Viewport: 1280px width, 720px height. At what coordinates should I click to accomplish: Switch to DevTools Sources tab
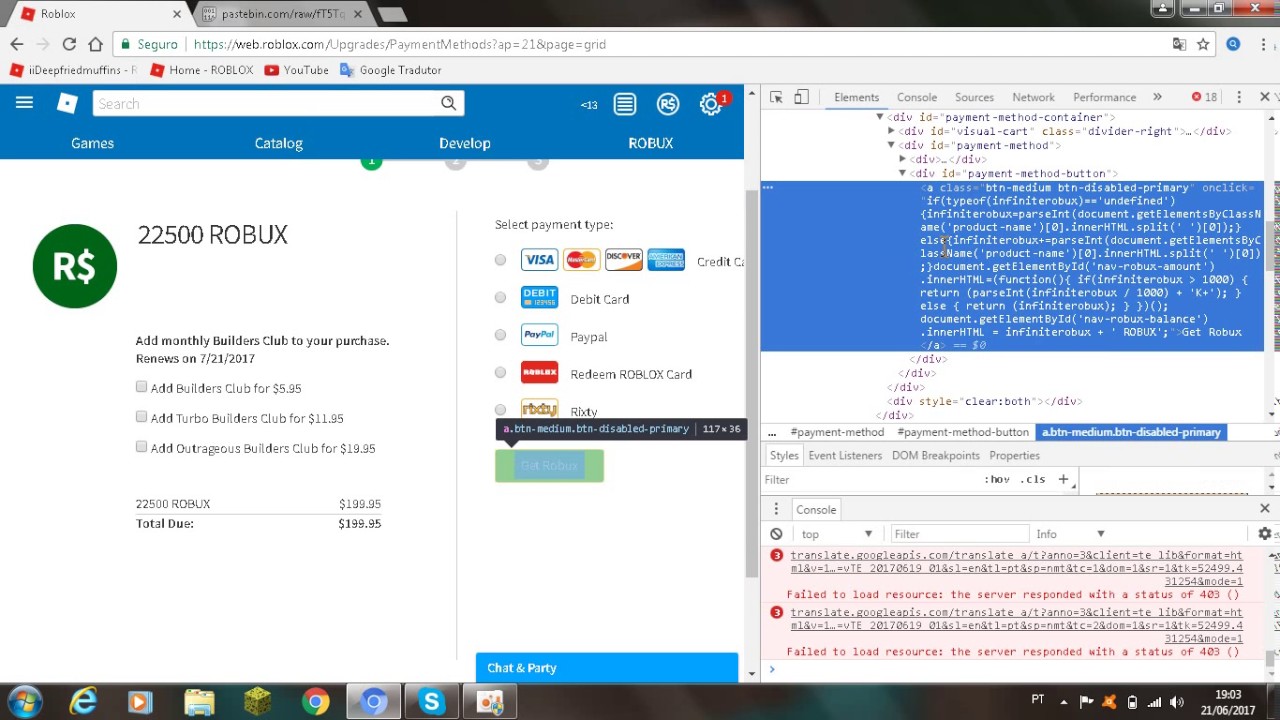point(974,97)
